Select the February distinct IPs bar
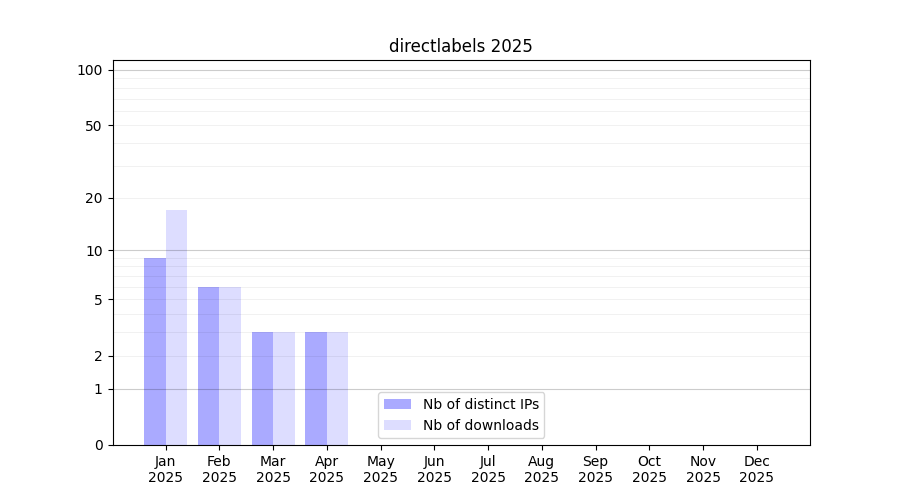This screenshot has width=900, height=500. coord(208,366)
